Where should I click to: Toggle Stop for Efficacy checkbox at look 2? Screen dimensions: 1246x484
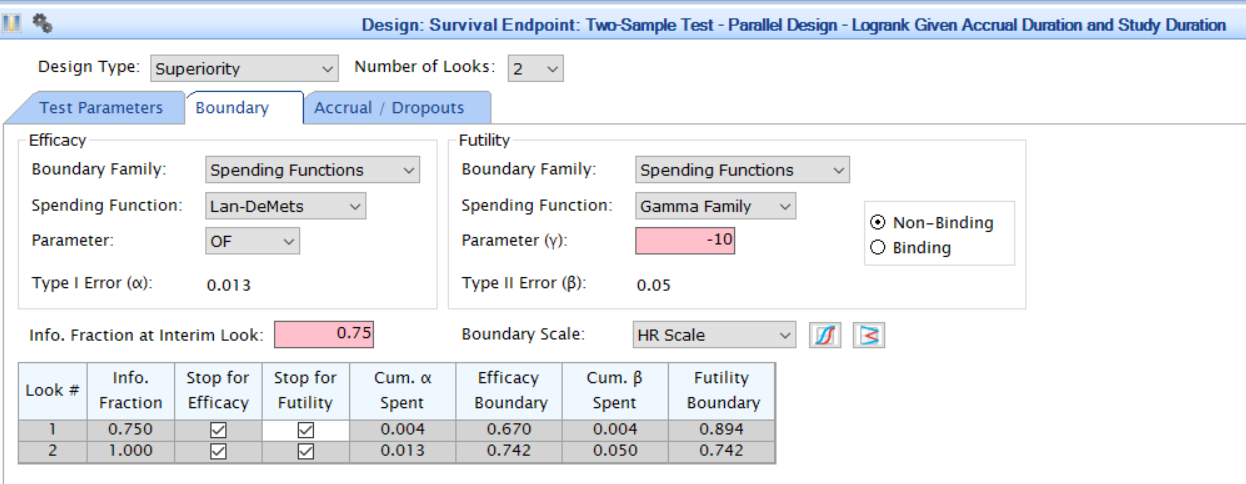point(218,451)
